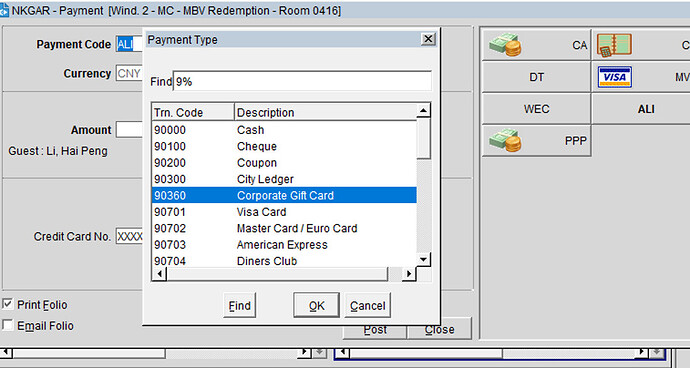690x368 pixels.
Task: Click the OK button
Action: coord(316,305)
